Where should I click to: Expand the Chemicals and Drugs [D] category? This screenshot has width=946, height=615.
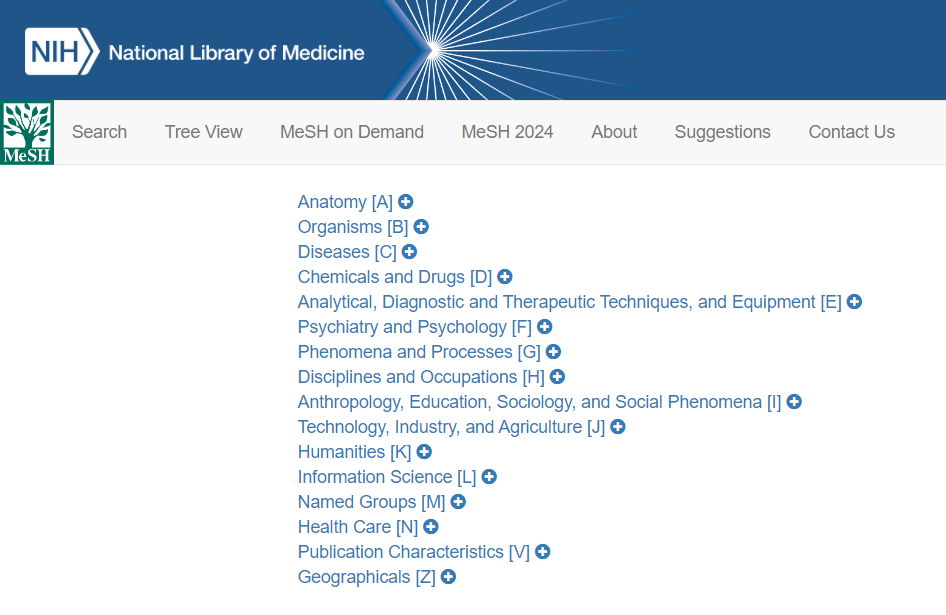click(x=505, y=276)
